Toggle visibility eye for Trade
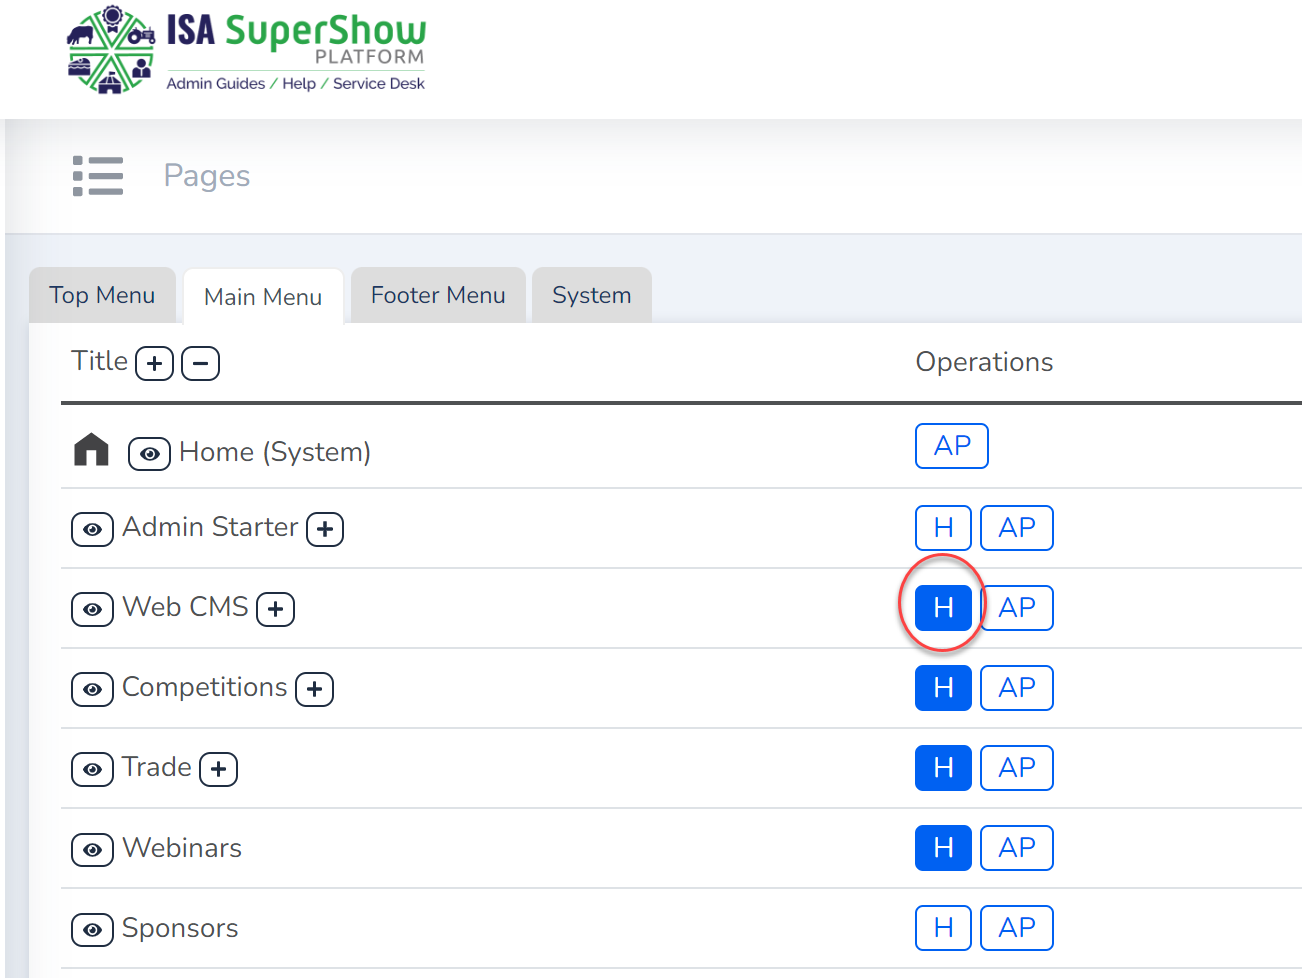 92,770
